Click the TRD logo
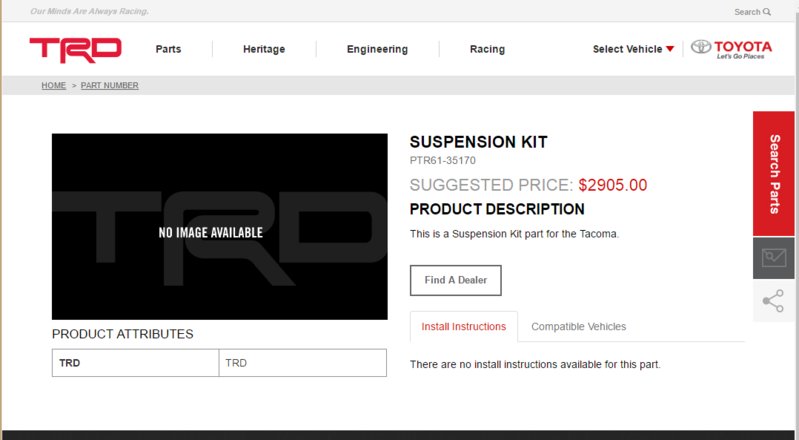 pos(75,49)
